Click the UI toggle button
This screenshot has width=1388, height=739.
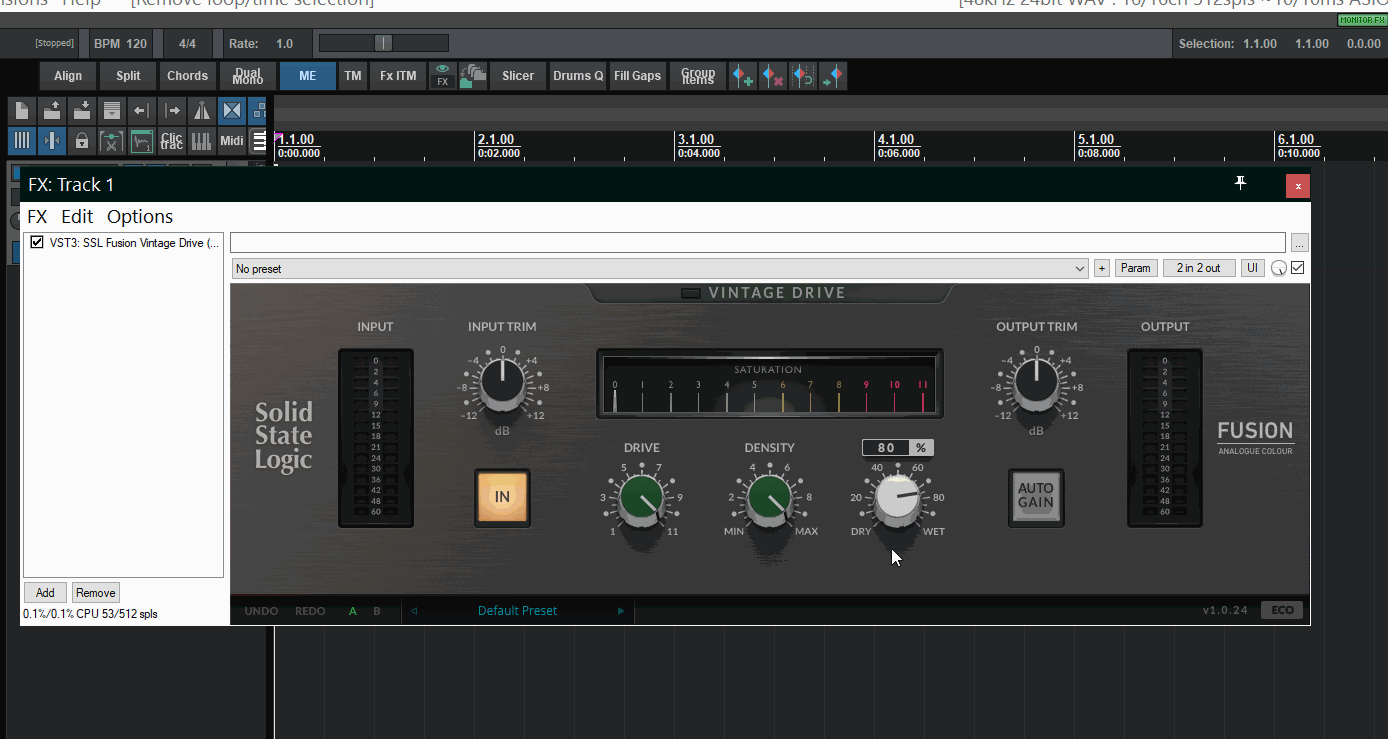1252,268
